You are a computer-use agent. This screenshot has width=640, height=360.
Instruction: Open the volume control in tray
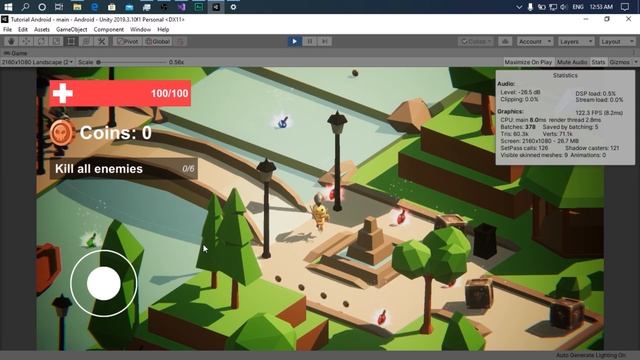tap(564, 7)
